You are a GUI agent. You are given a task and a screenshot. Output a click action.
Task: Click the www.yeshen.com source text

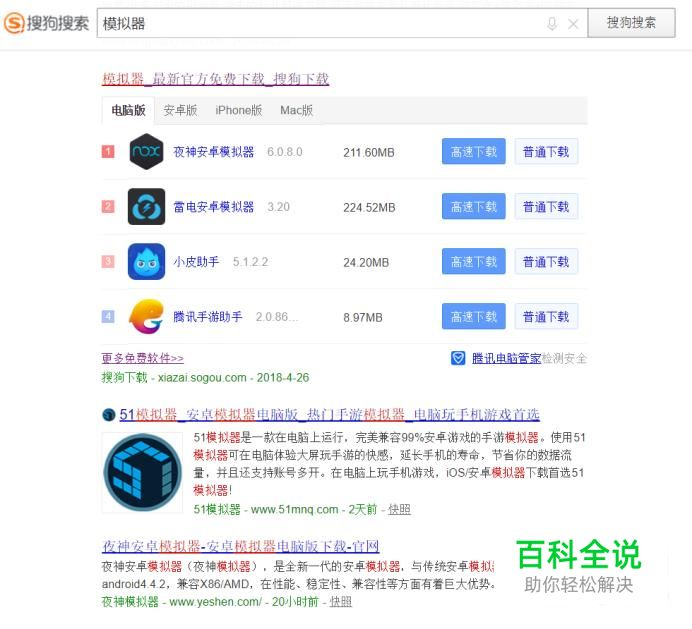pyautogui.click(x=215, y=602)
